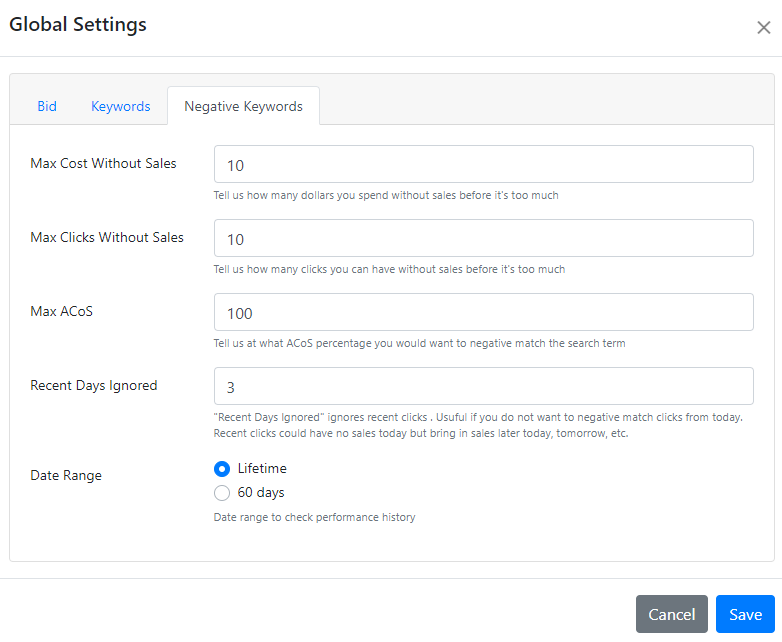782x642 pixels.
Task: Click the Max Clicks Without Sales label
Action: pyautogui.click(x=107, y=237)
